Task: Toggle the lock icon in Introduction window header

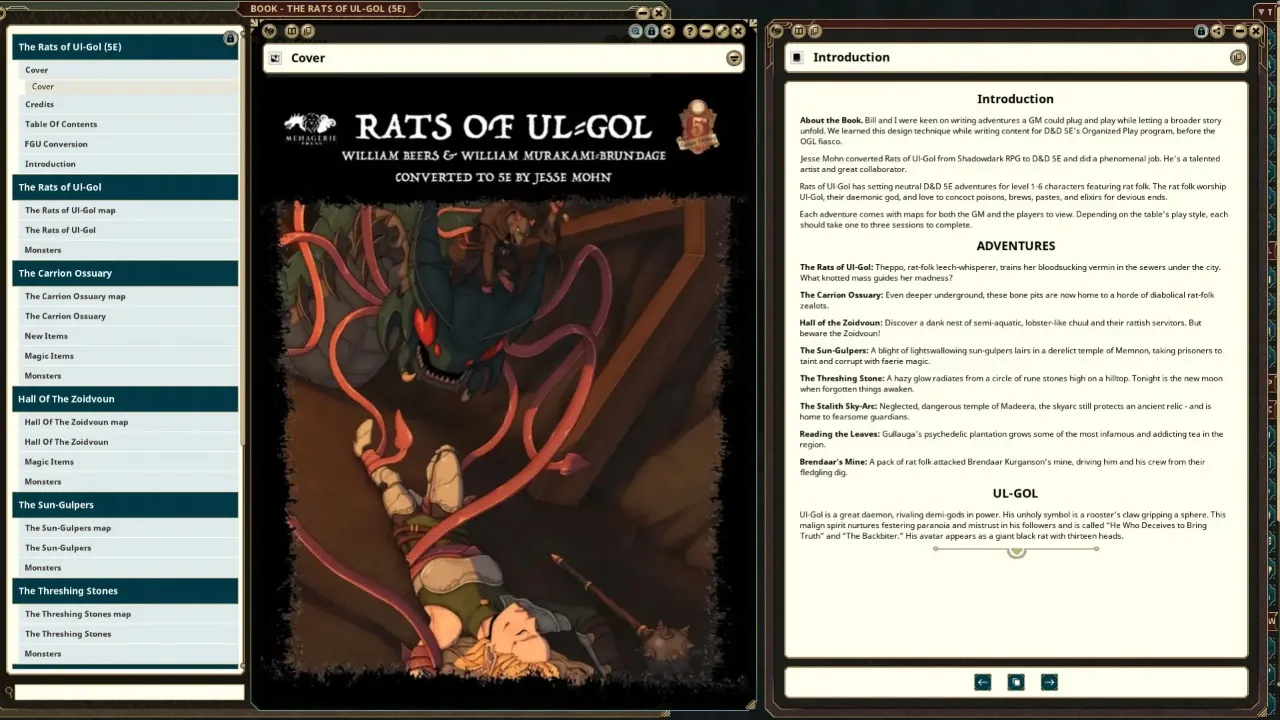Action: pos(1201,31)
